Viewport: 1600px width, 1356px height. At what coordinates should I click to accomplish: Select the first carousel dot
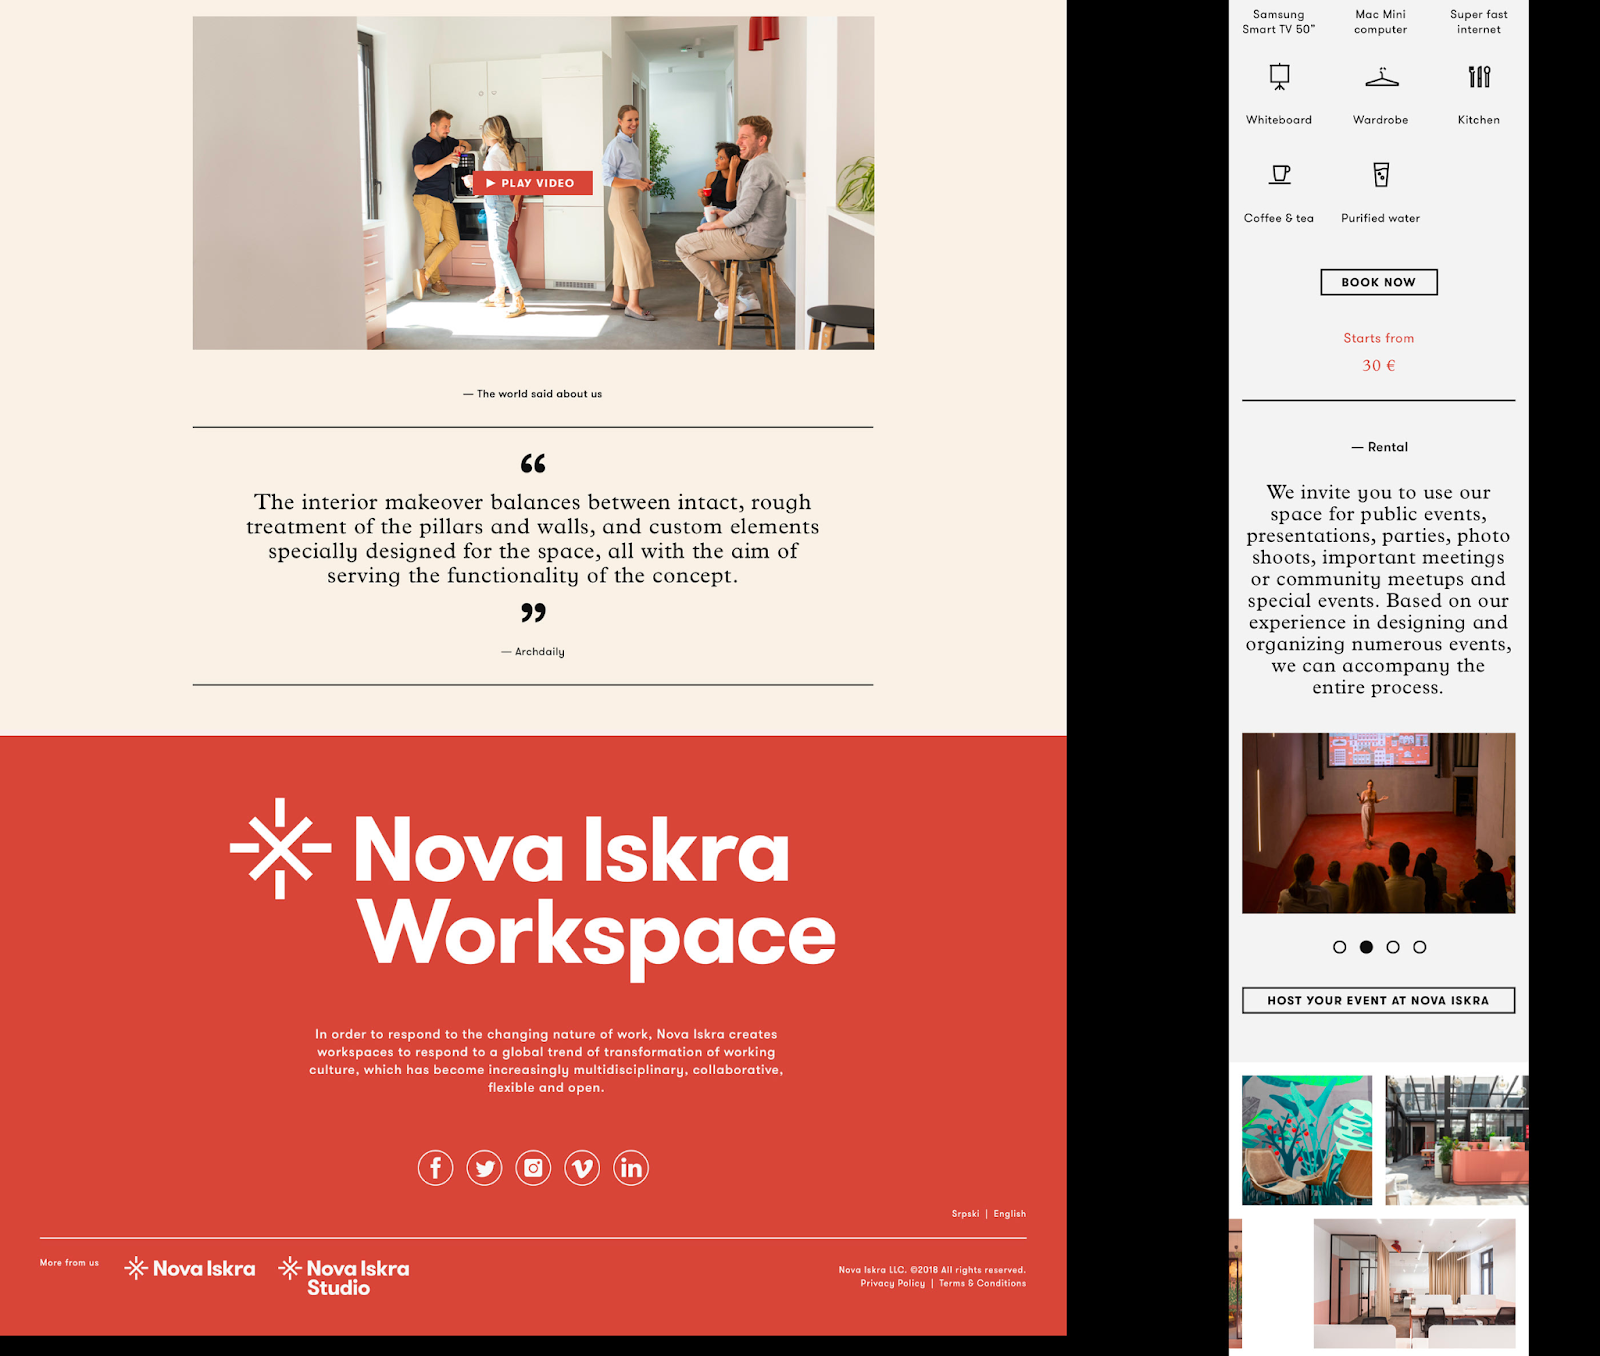point(1339,947)
